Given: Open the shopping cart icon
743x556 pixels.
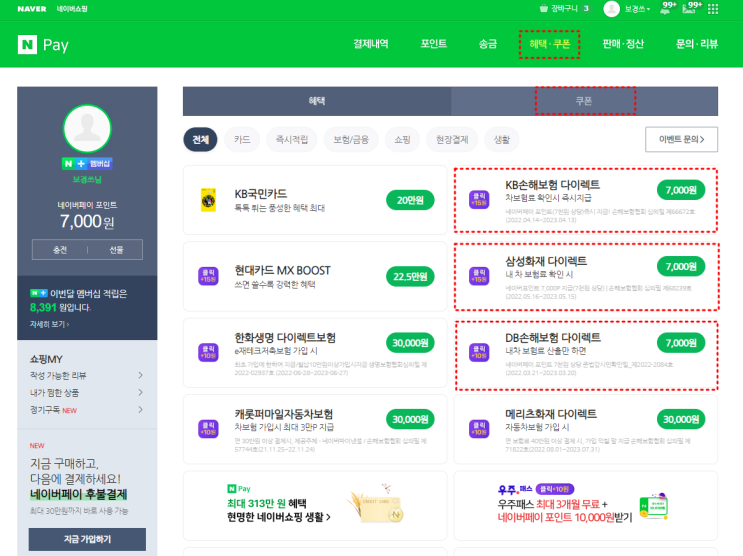Looking at the screenshot, I should pos(544,9).
